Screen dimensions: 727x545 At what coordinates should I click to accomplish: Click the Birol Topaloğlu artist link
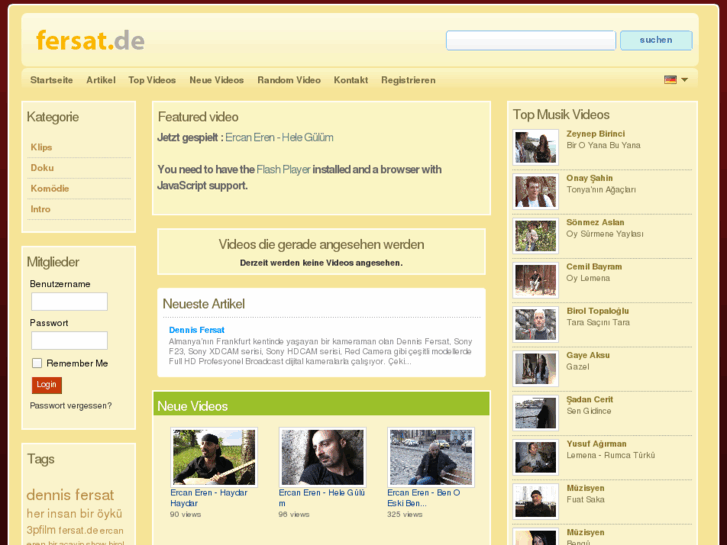pos(598,311)
